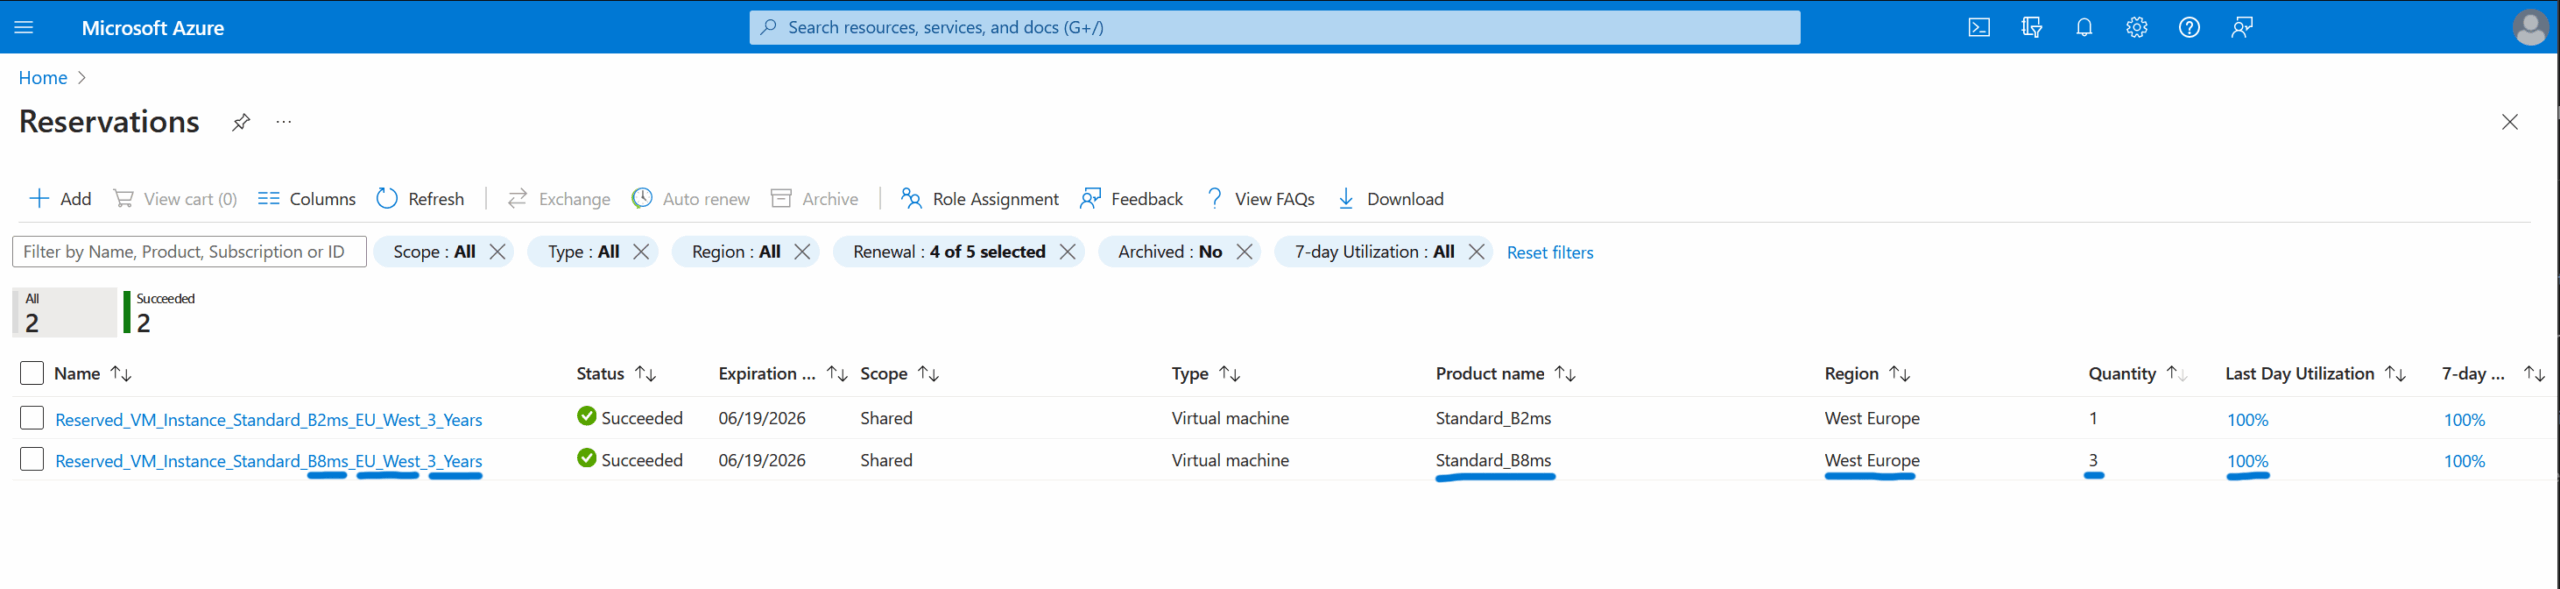Open the hamburger portal menu

pos(24,28)
